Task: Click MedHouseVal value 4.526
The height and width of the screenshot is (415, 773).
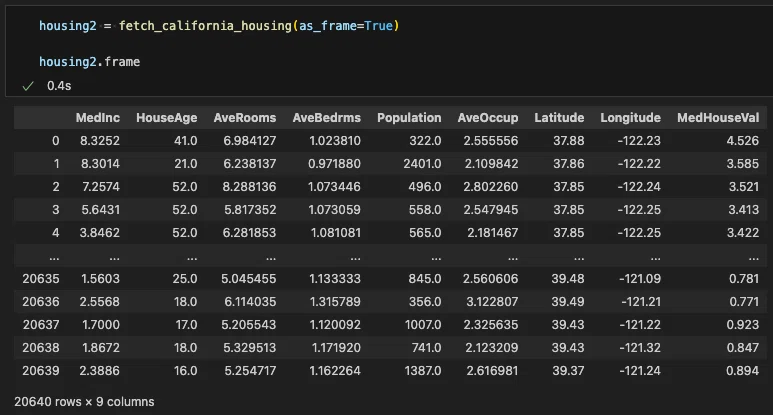Action: [742, 140]
